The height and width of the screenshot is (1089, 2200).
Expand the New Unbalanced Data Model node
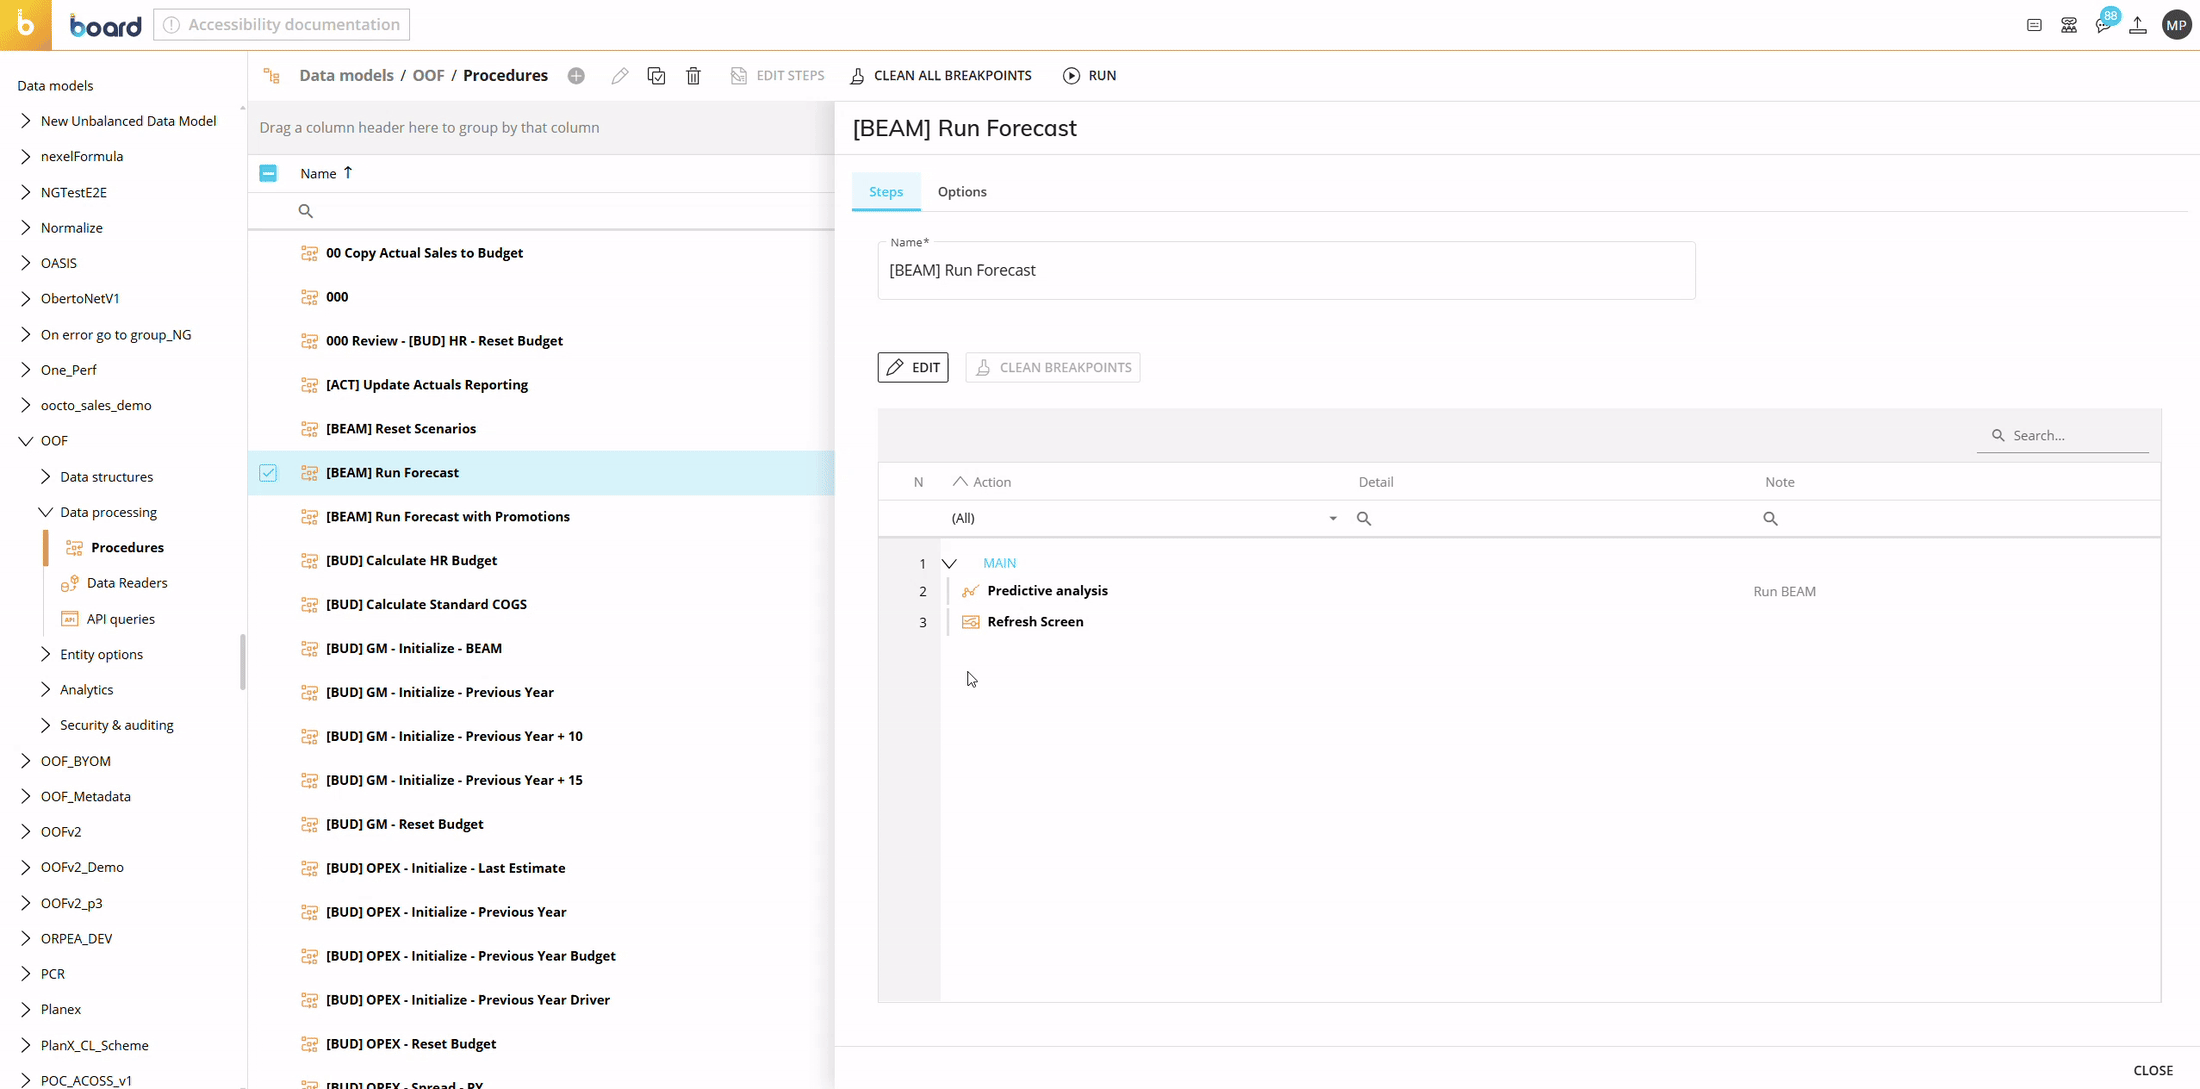26,121
